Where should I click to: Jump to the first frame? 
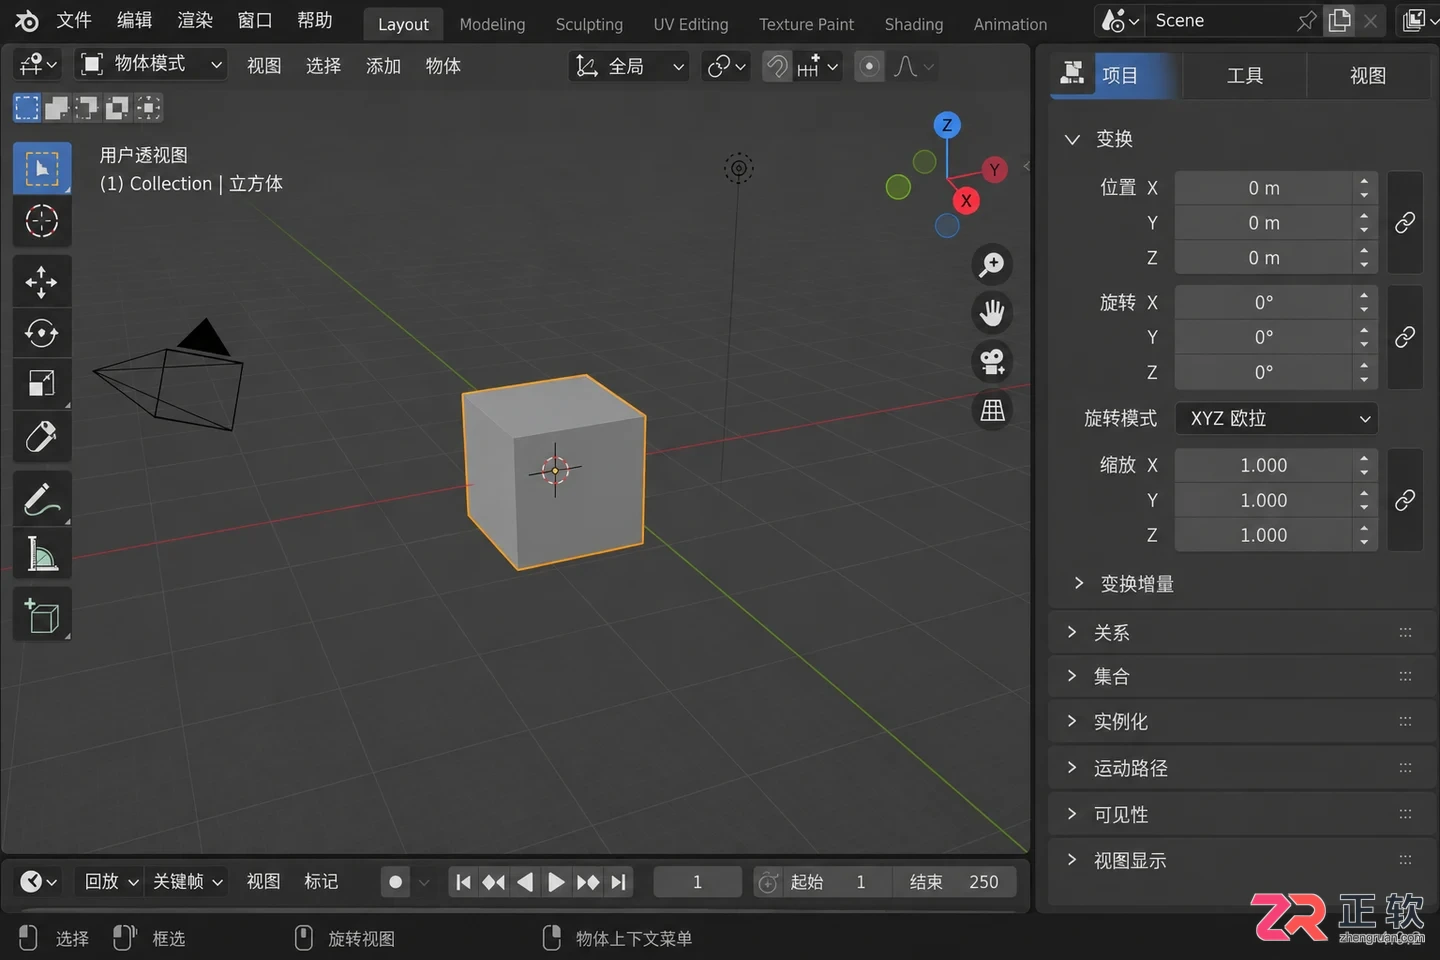(x=463, y=882)
